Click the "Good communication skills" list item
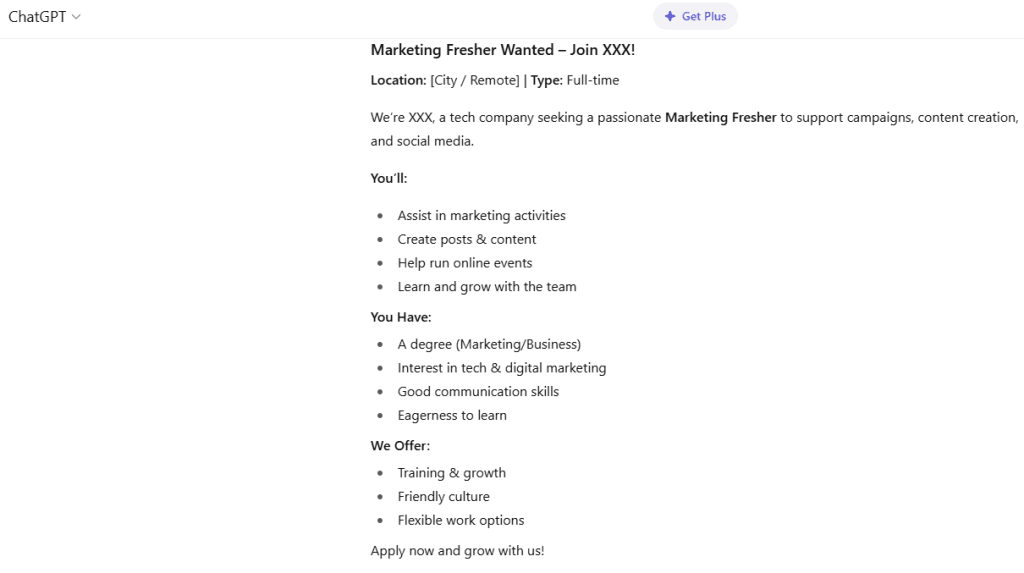 (478, 392)
